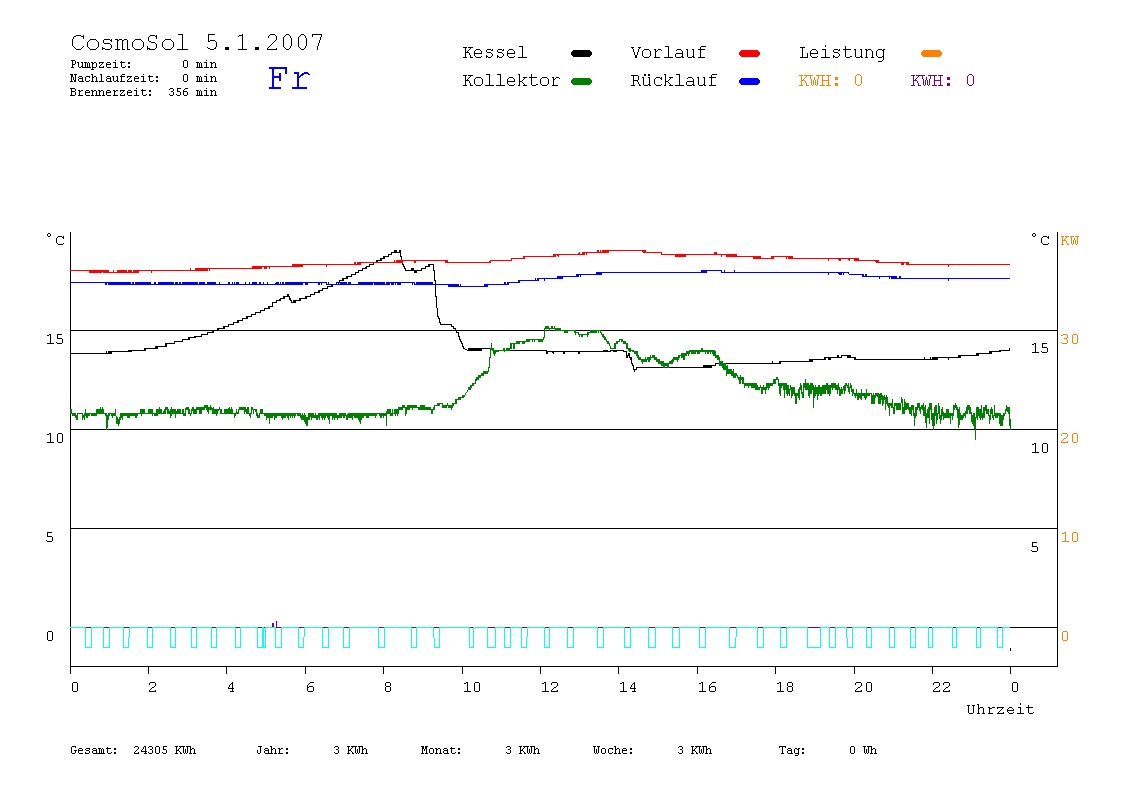This screenshot has height=812, width=1148.
Task: Click the 'Leistung' legend label
Action: coord(842,53)
